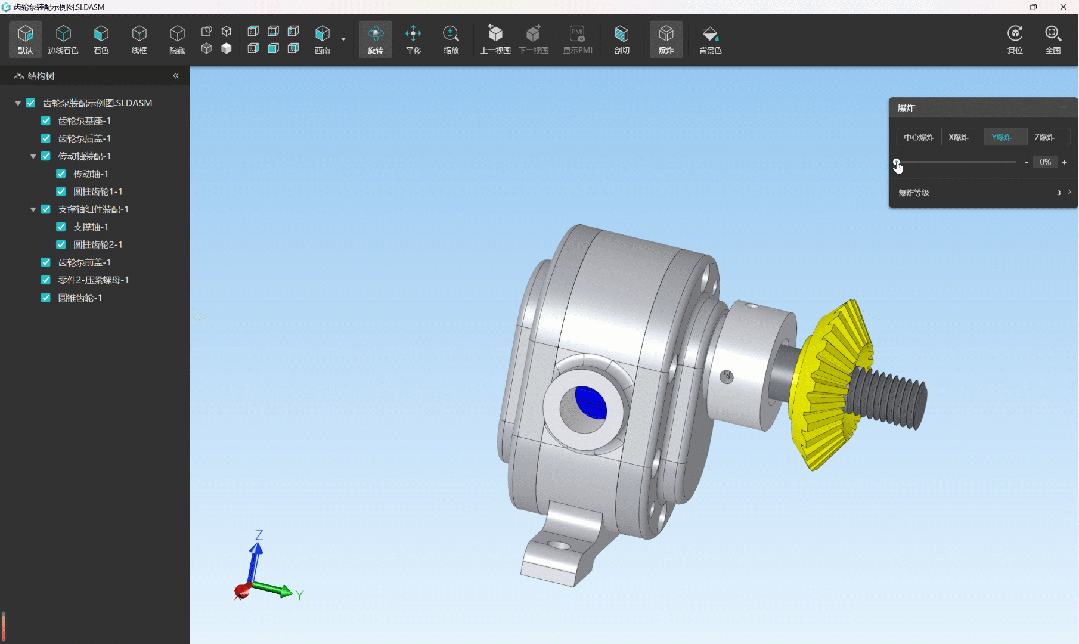Click the plus button to increase explosion
Image resolution: width=1079 pixels, height=644 pixels.
(1064, 162)
